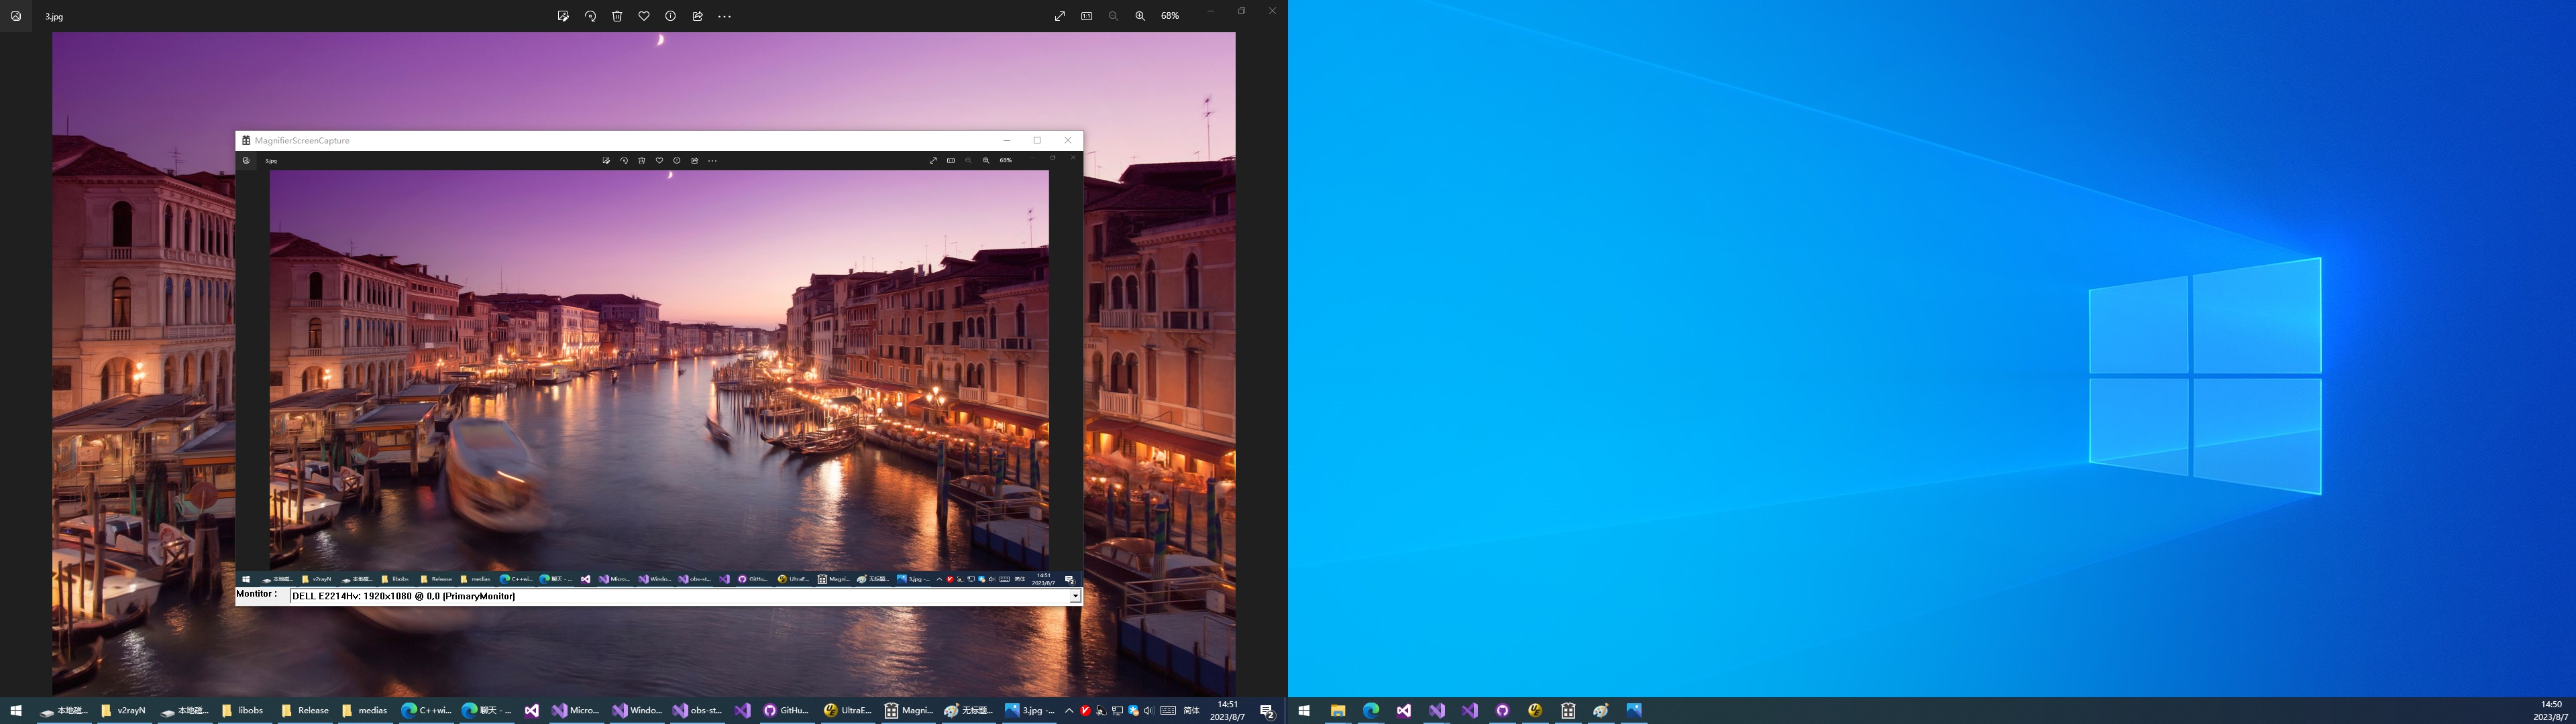Screen dimensions: 2576x724
Task: Toggle the 1:1 actual size button
Action: click(x=1086, y=16)
